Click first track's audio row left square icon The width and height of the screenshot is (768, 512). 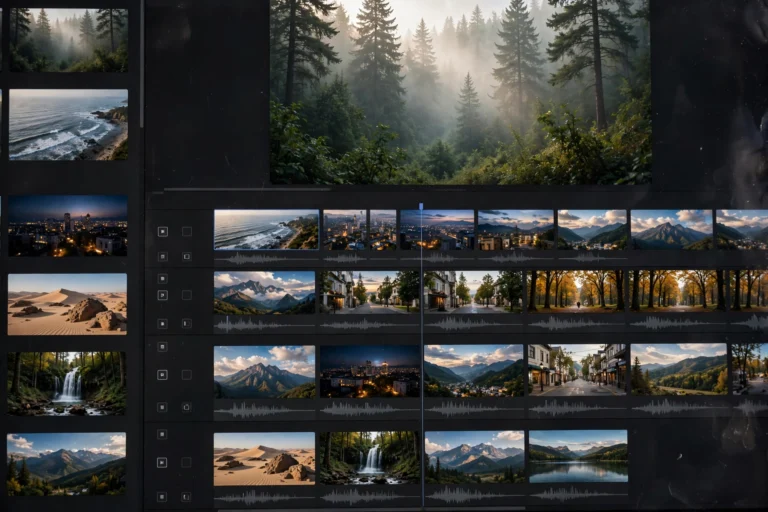coord(163,256)
